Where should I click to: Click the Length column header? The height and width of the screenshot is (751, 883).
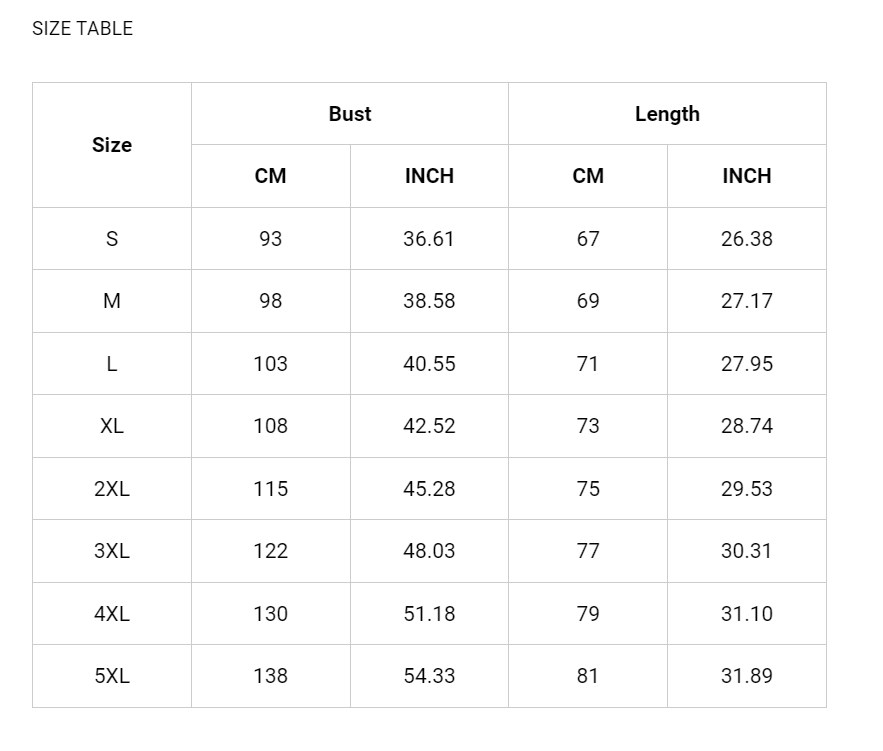coord(667,114)
